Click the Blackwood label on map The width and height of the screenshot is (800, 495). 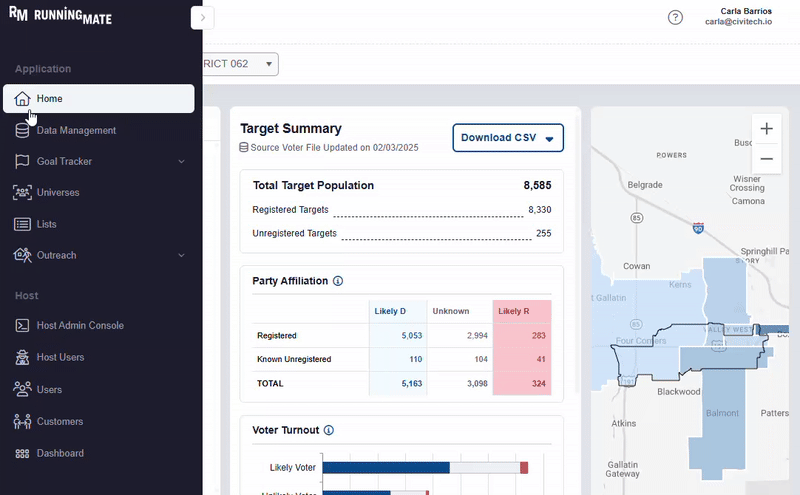coord(679,392)
